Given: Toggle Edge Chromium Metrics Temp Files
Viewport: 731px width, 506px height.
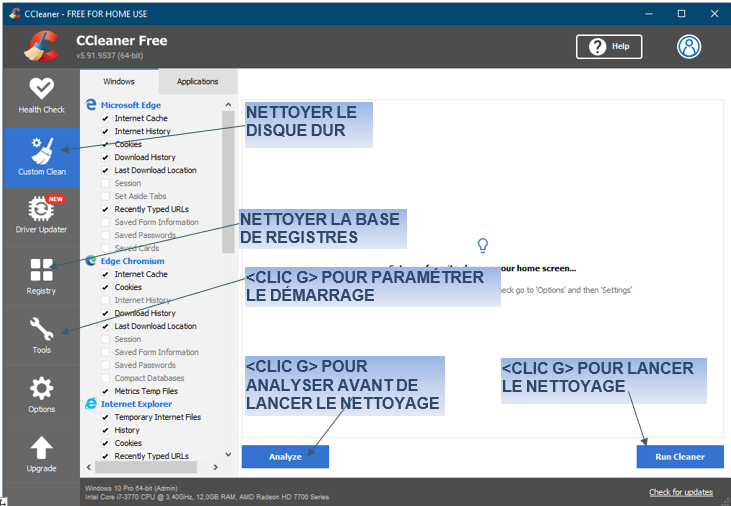Looking at the screenshot, I should [x=105, y=391].
